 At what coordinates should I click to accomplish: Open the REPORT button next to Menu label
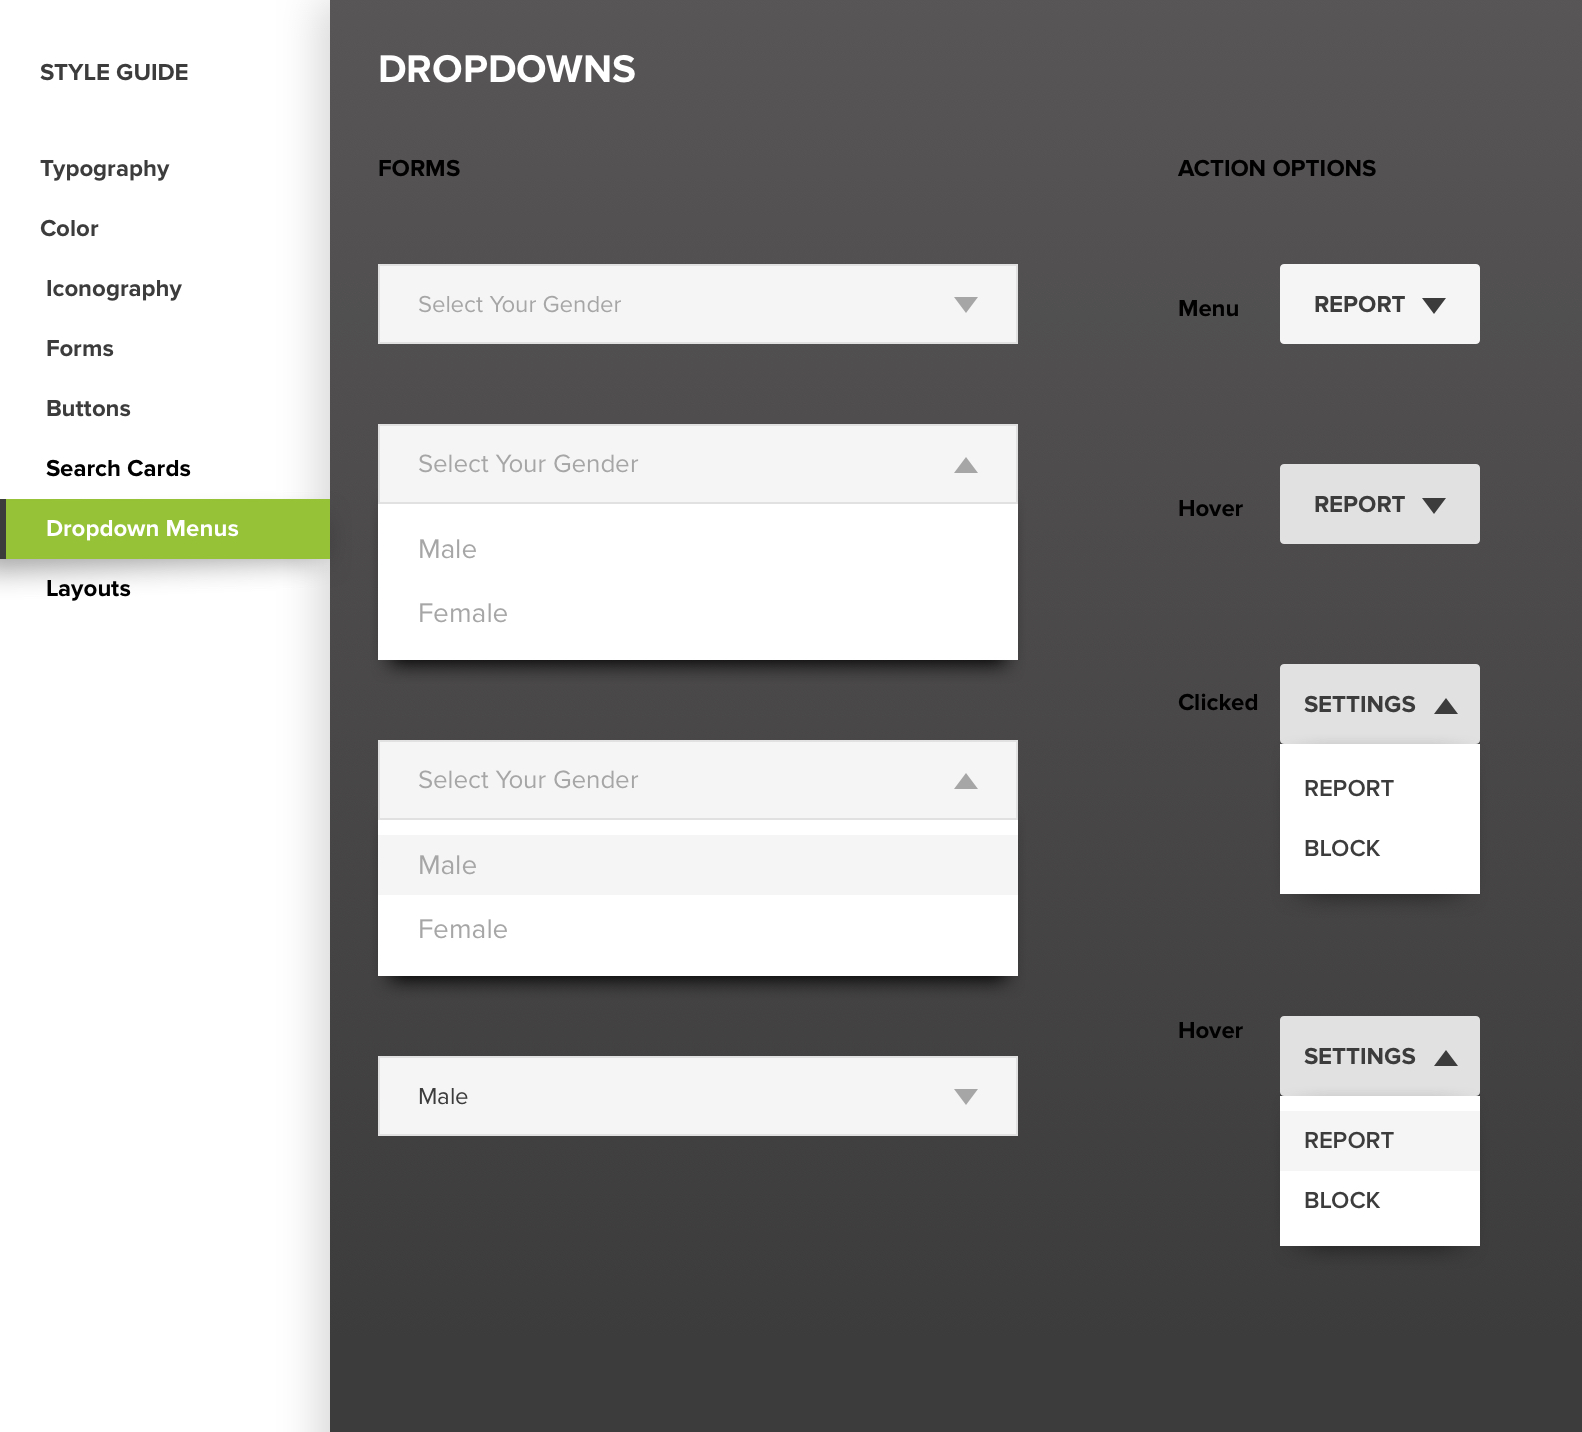coord(1380,304)
